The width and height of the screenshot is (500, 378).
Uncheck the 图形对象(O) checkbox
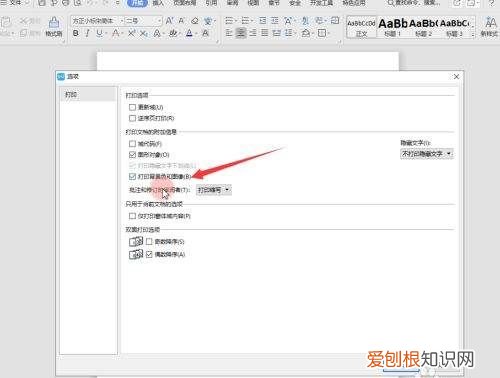pos(132,155)
